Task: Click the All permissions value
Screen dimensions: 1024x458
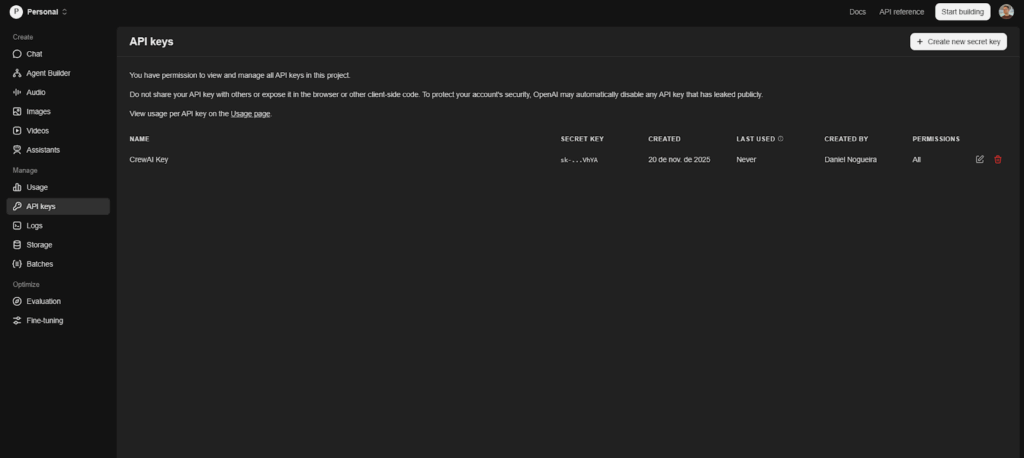Action: click(916, 159)
